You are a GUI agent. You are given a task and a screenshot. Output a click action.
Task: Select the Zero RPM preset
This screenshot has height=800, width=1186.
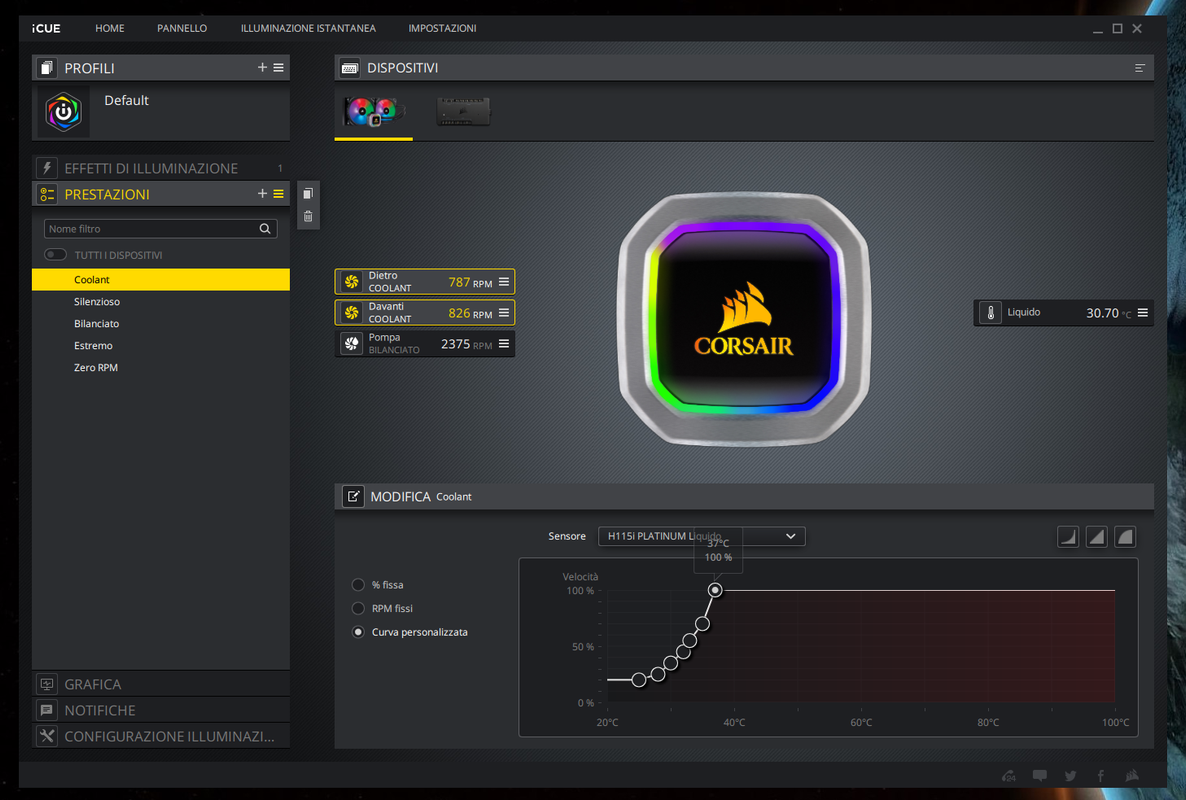[x=160, y=367]
